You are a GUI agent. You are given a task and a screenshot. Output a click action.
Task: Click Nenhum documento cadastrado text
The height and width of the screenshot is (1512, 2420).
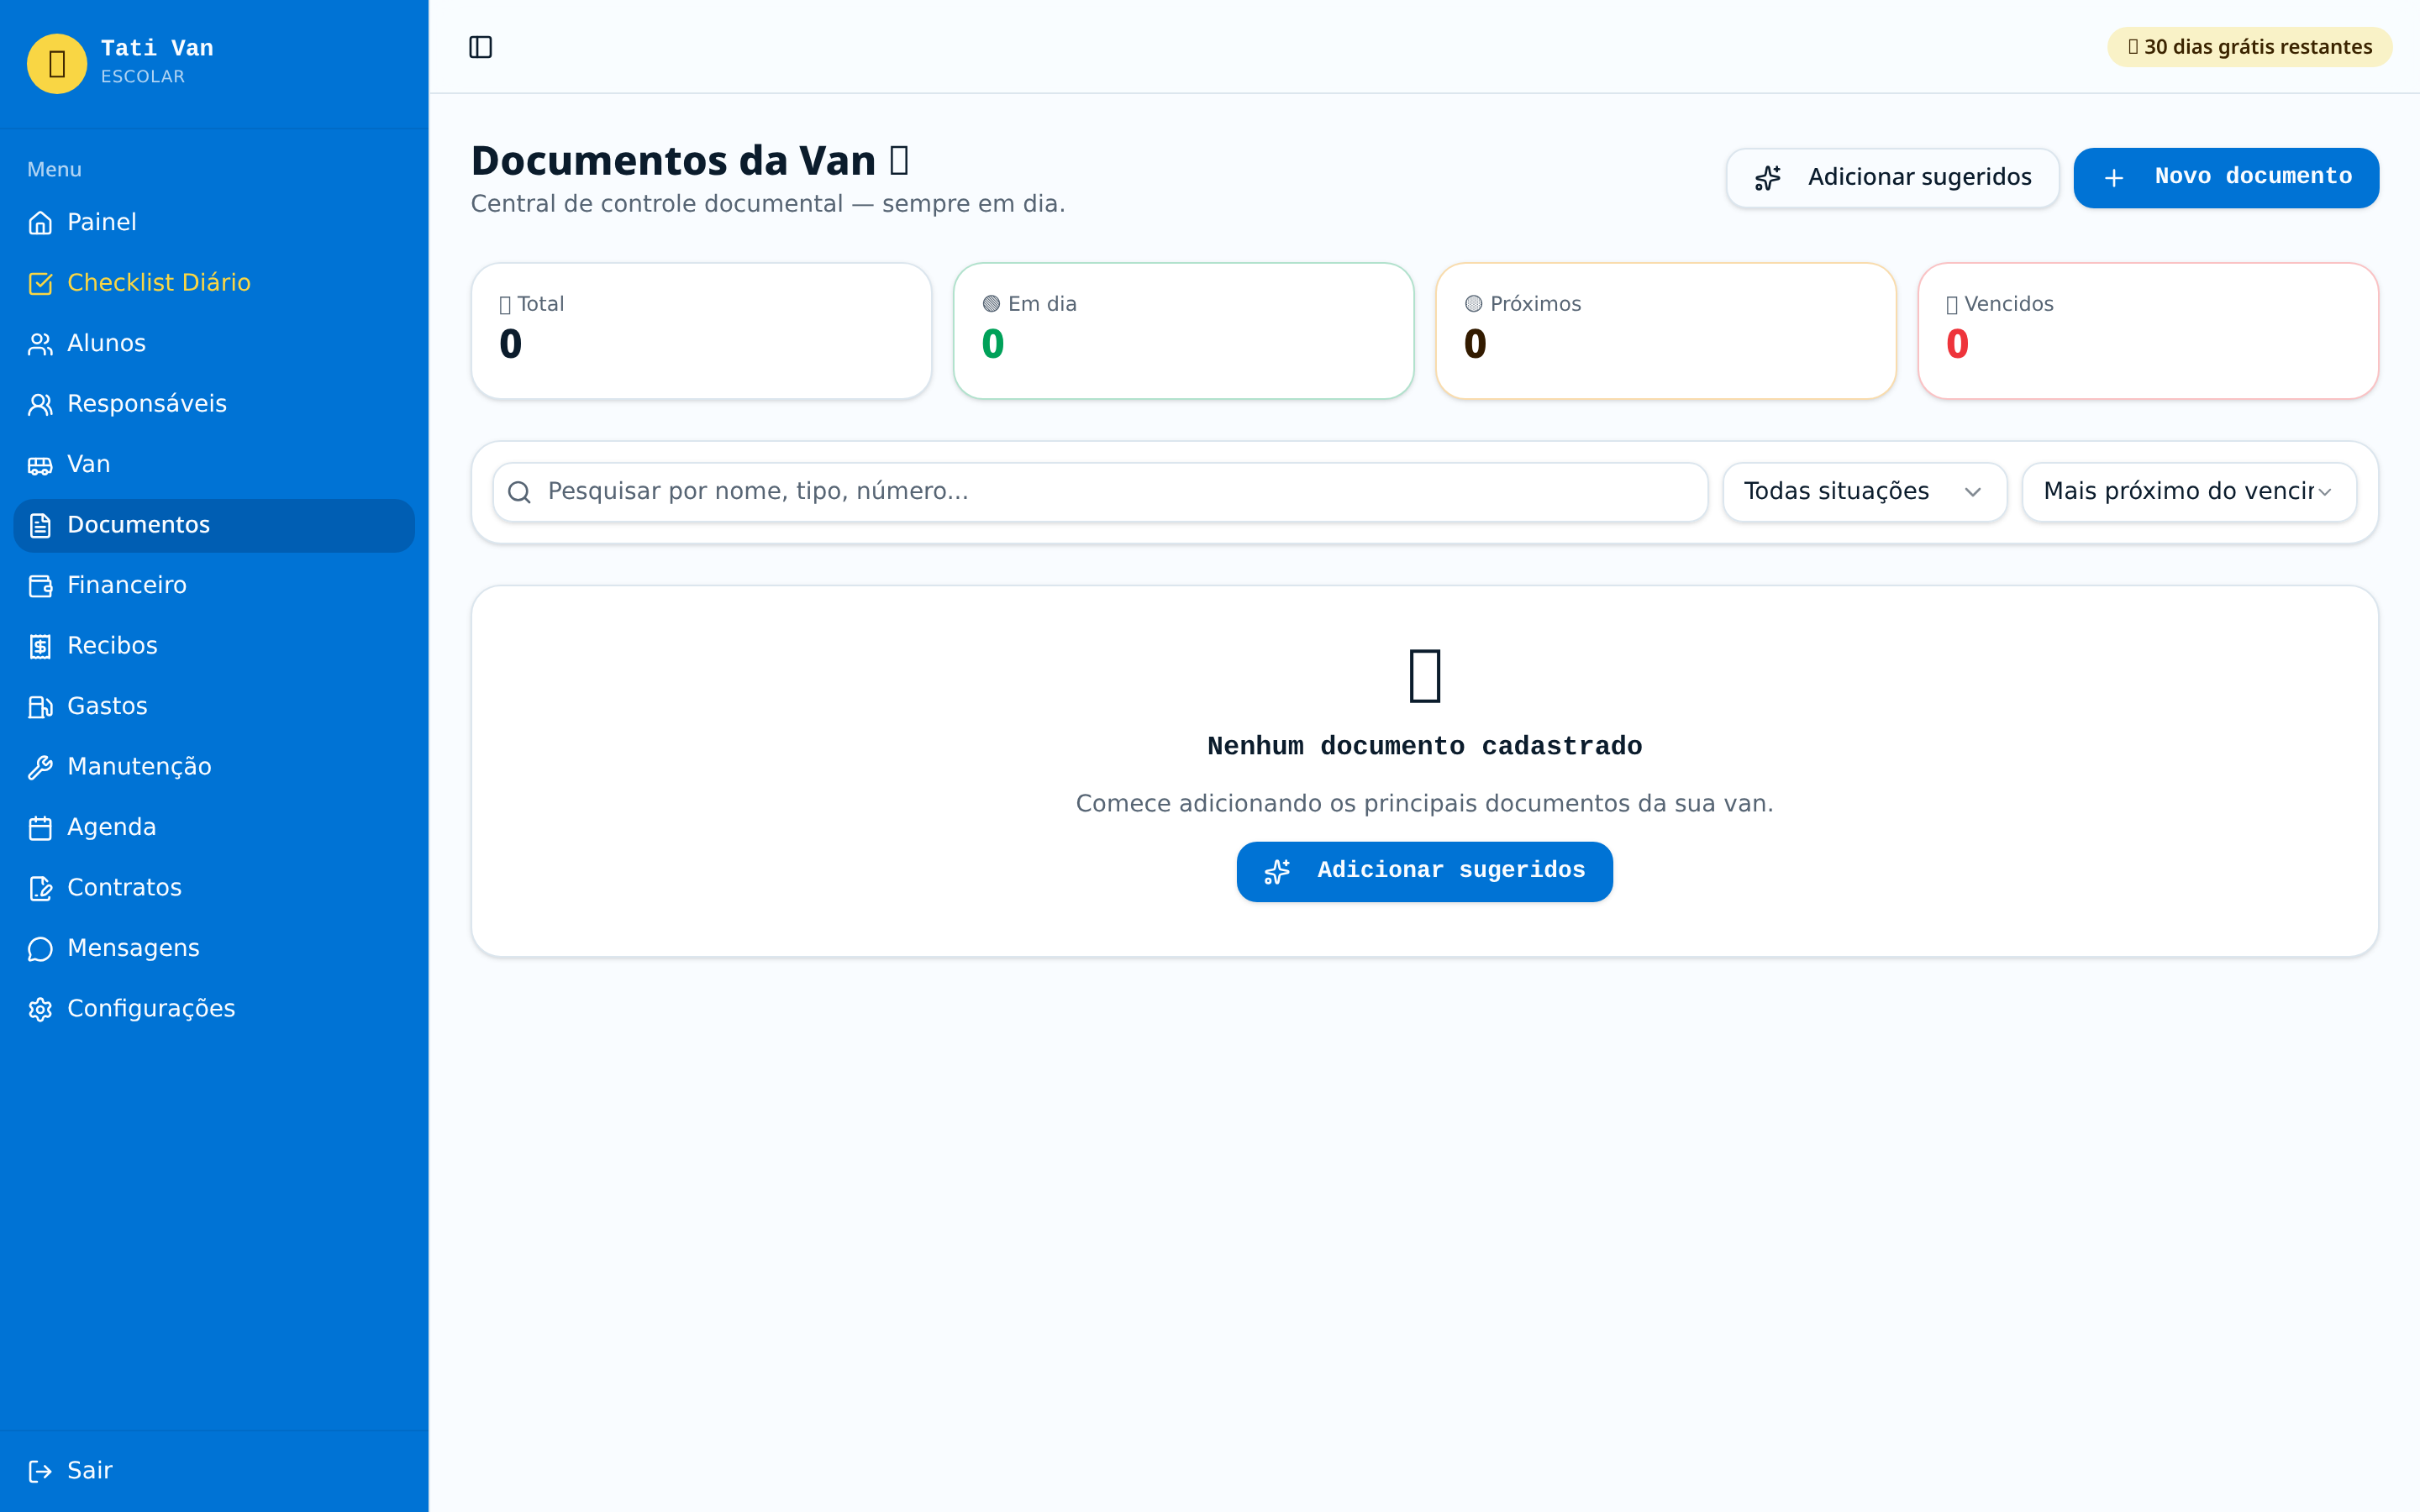[1424, 746]
